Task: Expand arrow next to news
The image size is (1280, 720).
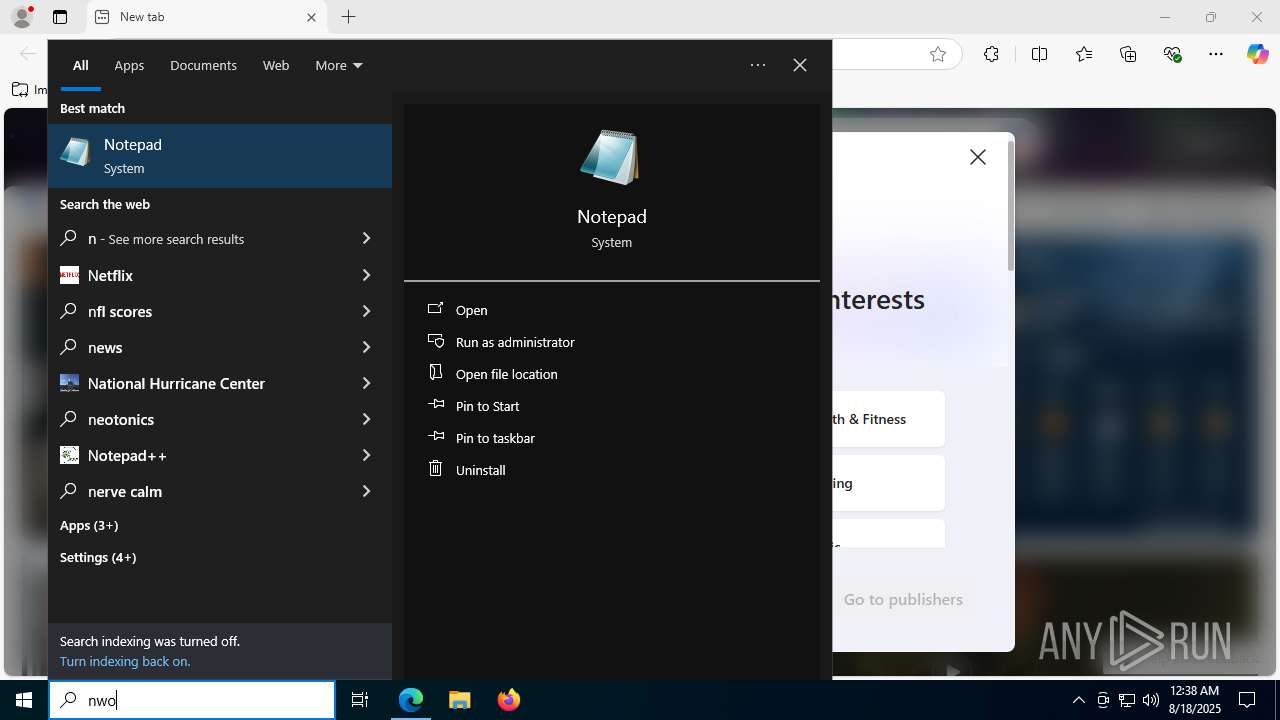Action: click(366, 347)
